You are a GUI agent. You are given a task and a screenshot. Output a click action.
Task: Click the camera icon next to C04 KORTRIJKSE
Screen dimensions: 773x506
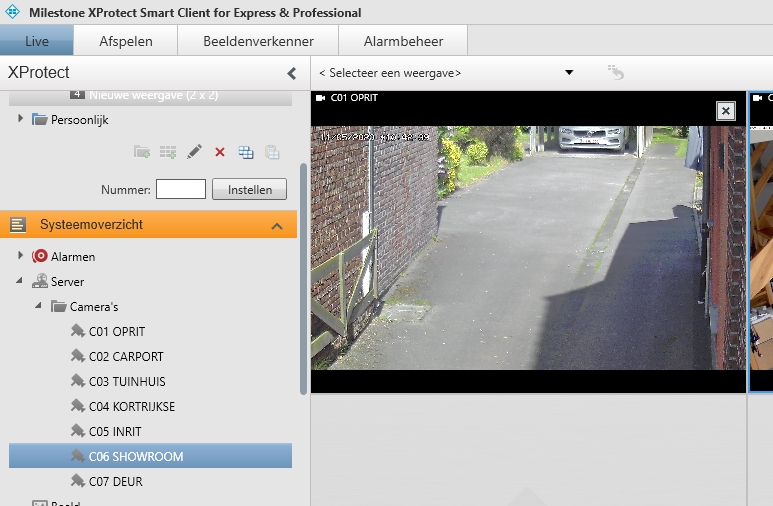click(x=77, y=405)
